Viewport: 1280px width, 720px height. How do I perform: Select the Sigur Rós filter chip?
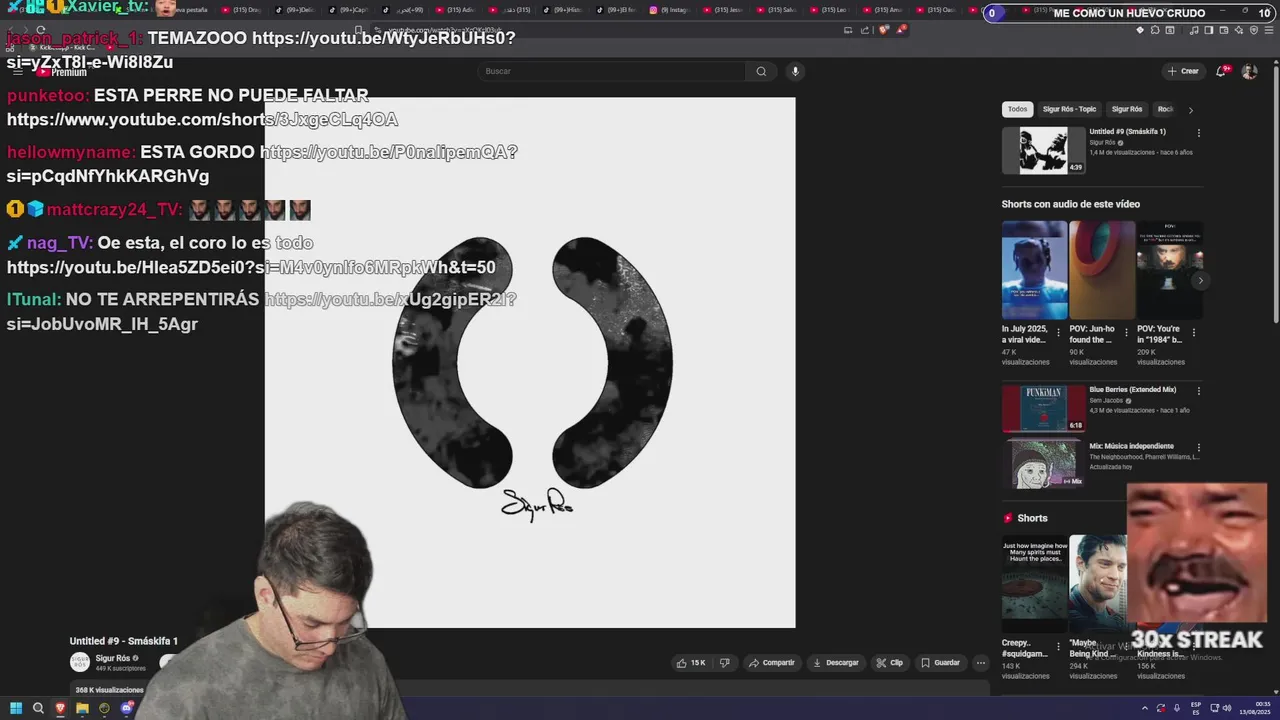(1127, 109)
